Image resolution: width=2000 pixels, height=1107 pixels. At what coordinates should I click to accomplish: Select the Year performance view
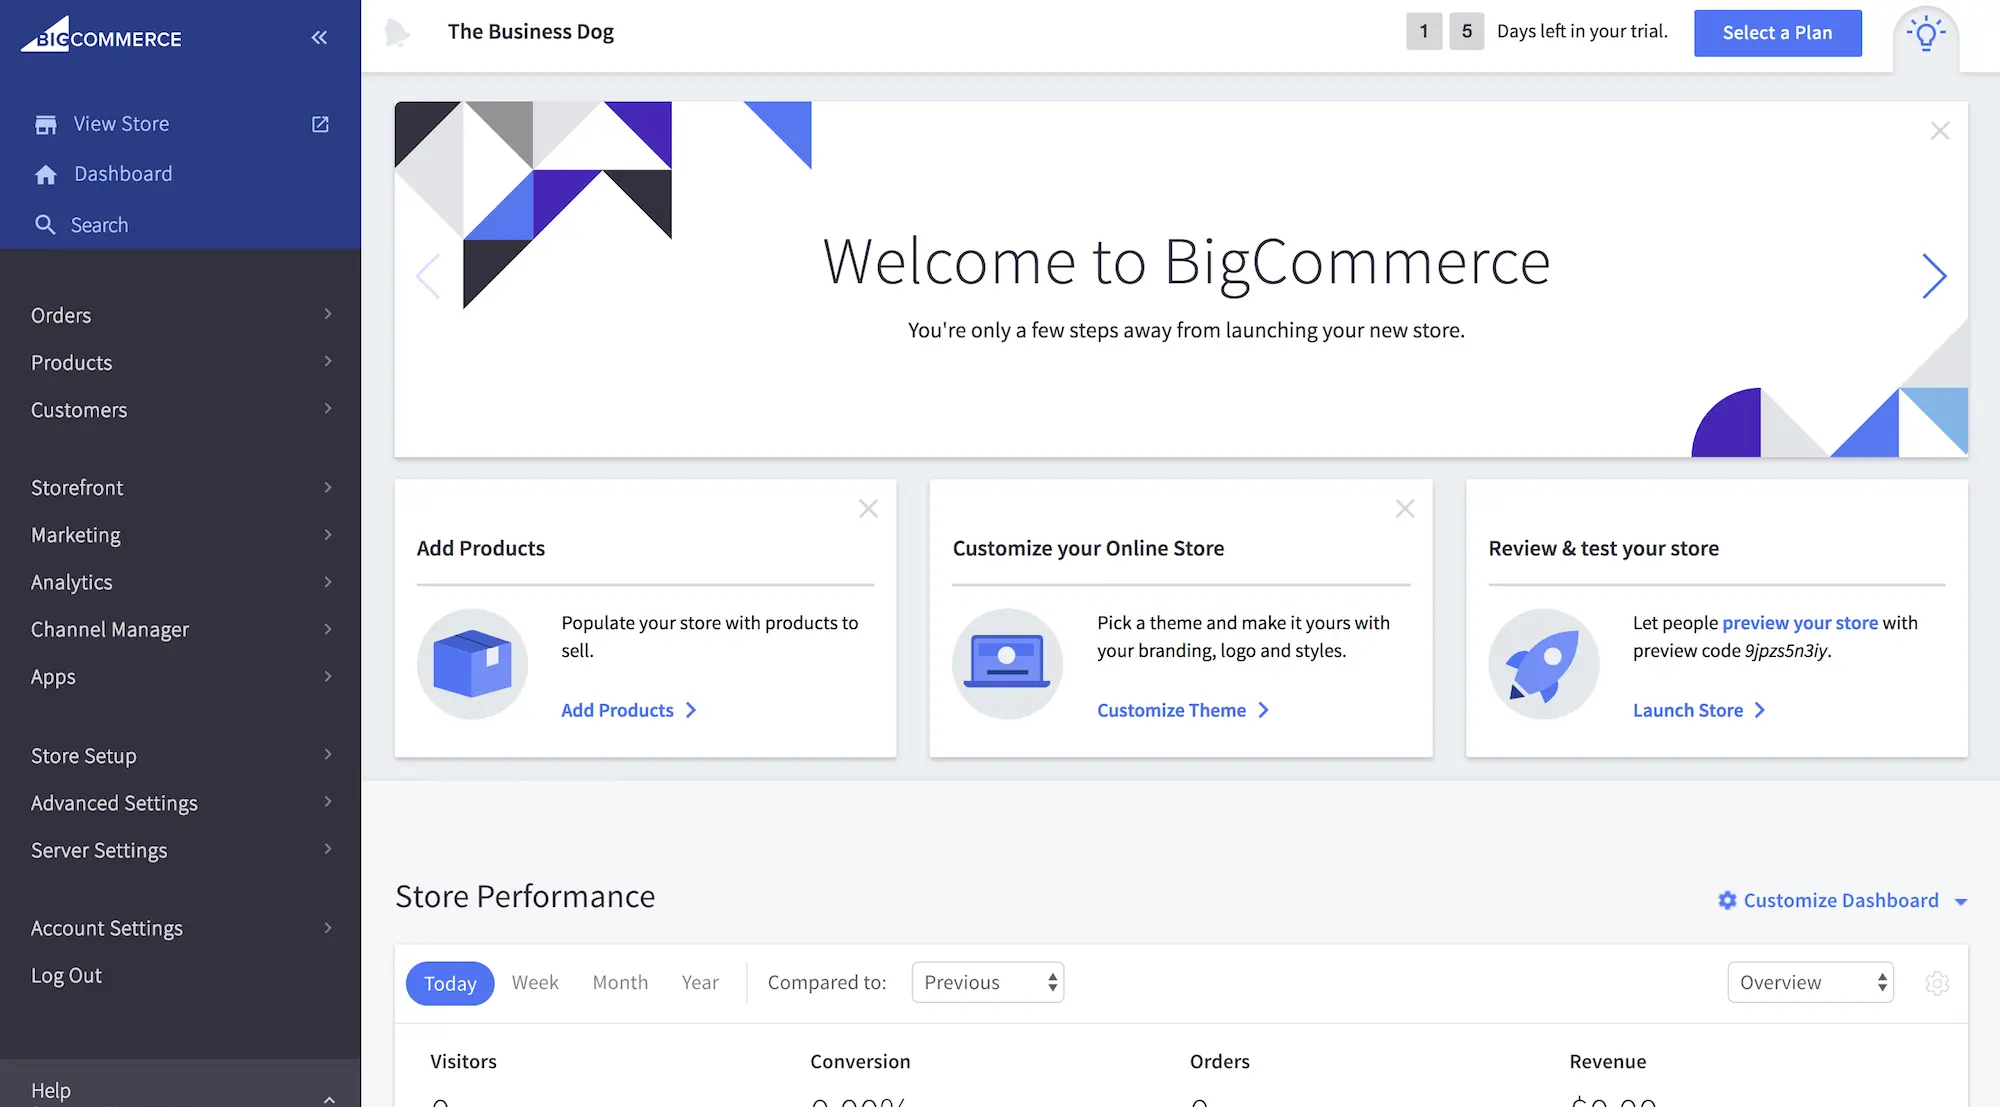tap(700, 982)
